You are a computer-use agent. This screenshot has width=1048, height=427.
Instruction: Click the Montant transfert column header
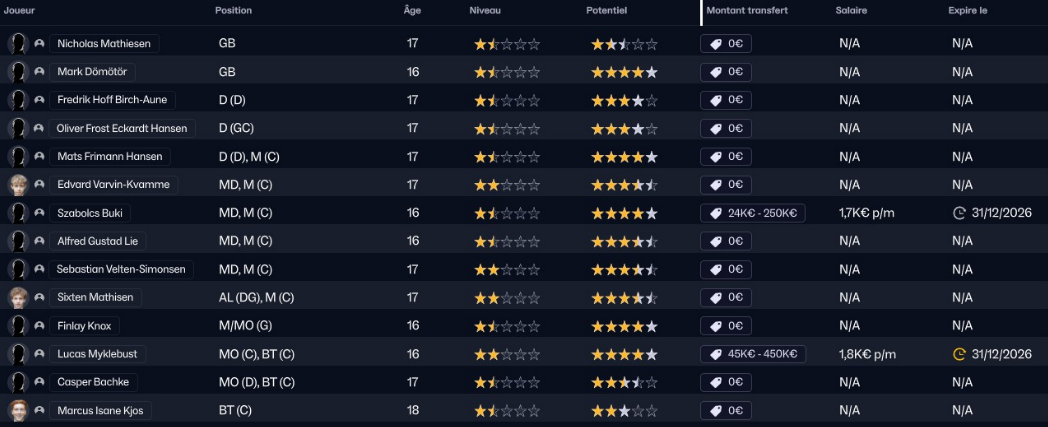[747, 10]
